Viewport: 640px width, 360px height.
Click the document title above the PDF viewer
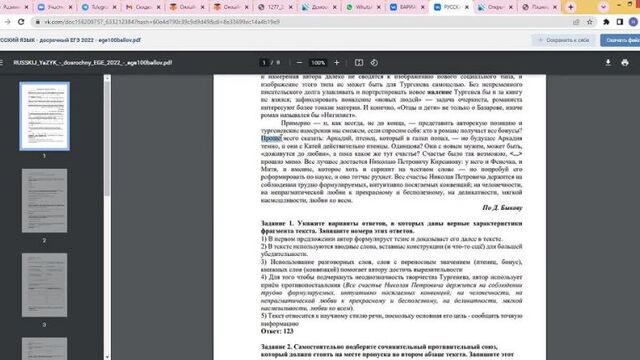[x=70, y=40]
